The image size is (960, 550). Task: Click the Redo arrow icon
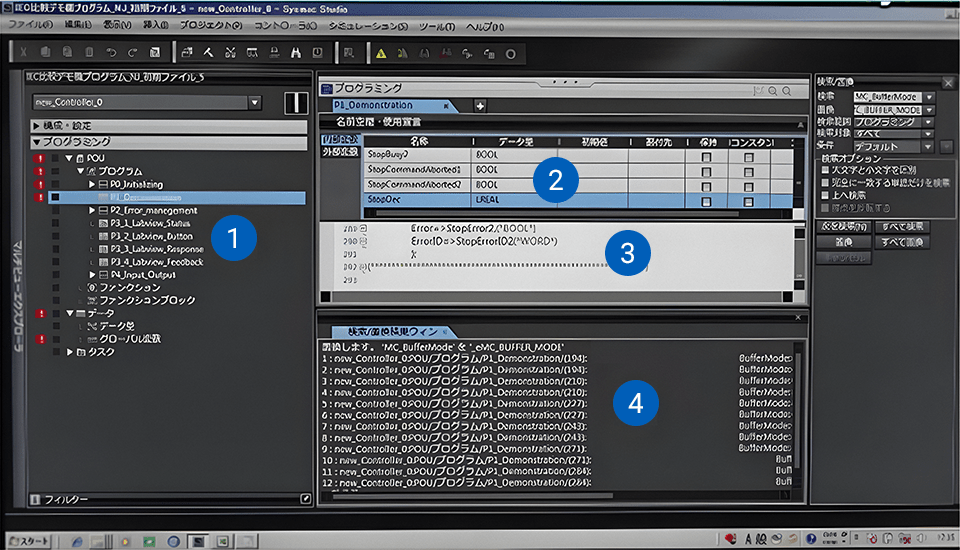pyautogui.click(x=133, y=53)
